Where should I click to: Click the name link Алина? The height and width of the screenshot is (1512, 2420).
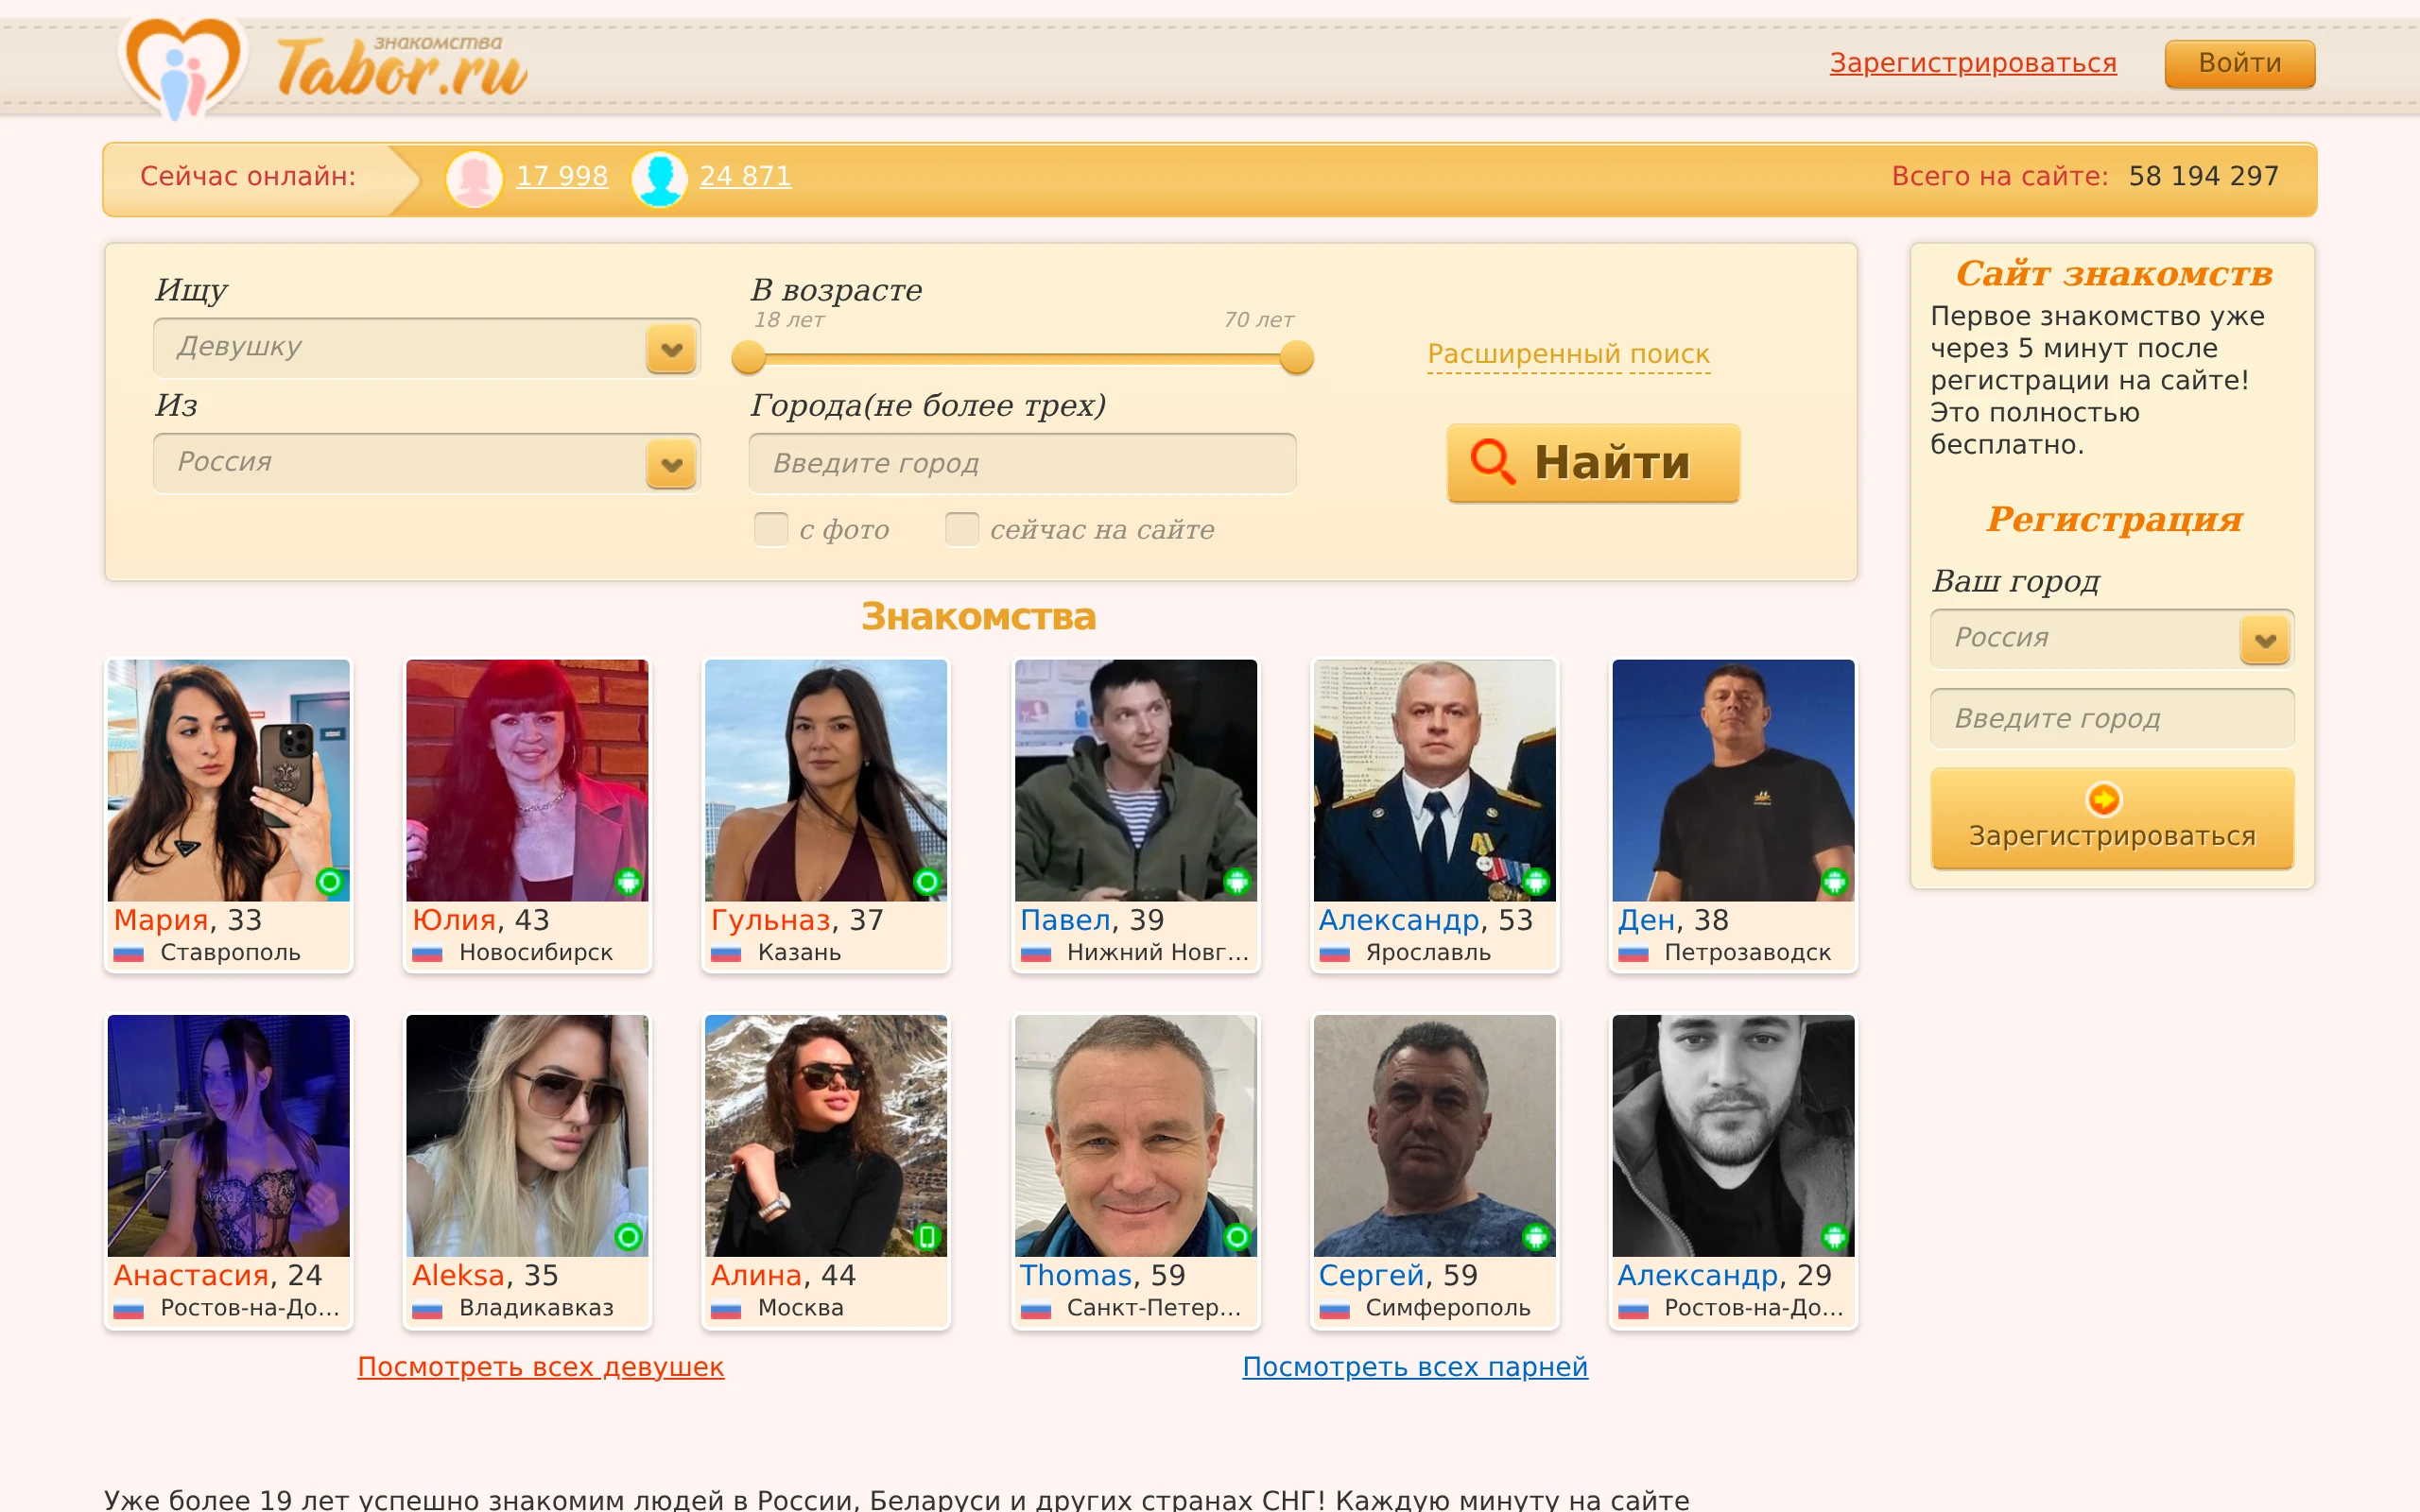(x=756, y=1276)
